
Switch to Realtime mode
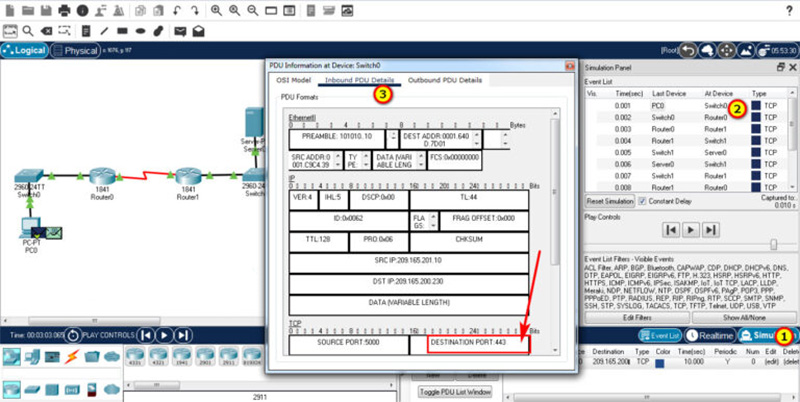(x=710, y=335)
